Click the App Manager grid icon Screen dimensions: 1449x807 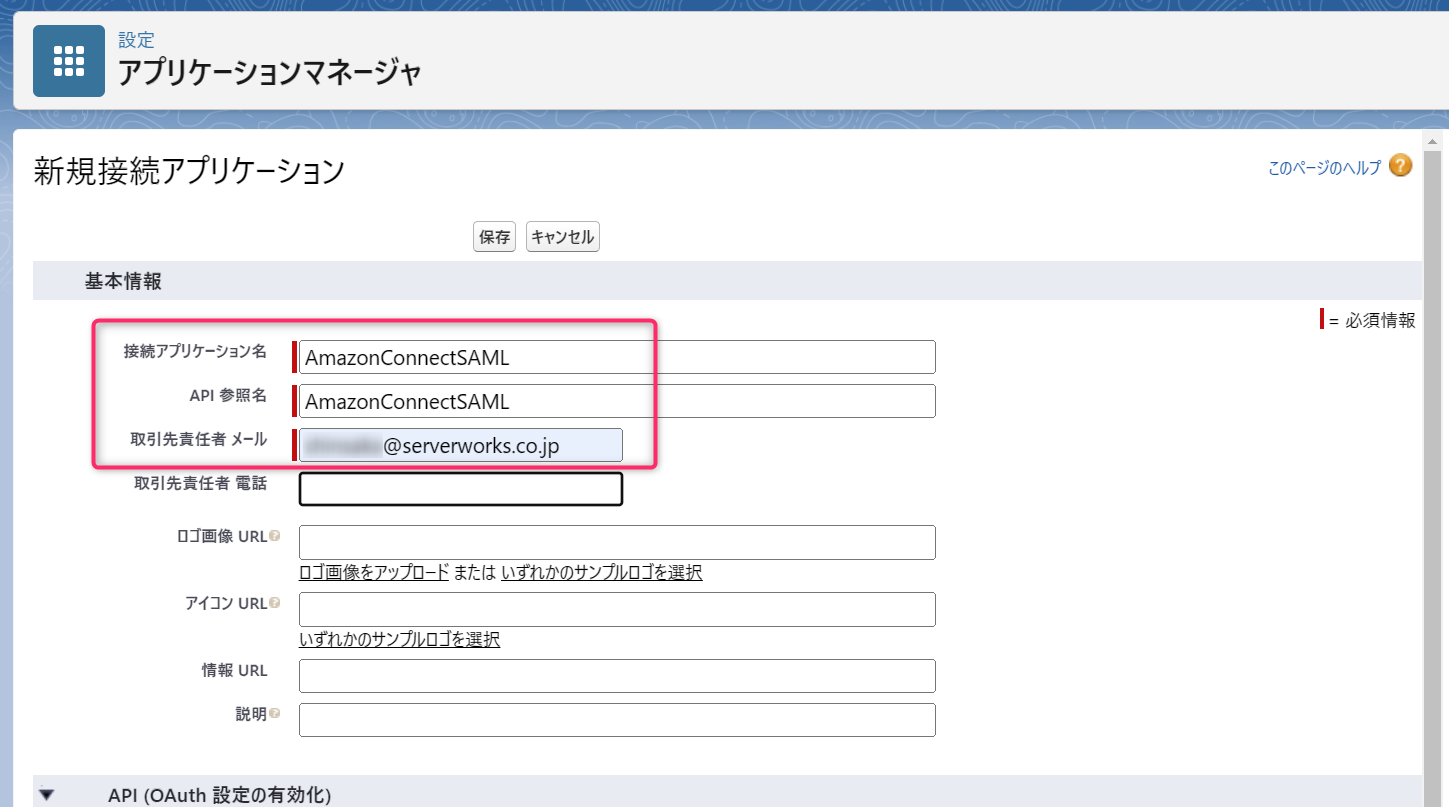pos(69,61)
